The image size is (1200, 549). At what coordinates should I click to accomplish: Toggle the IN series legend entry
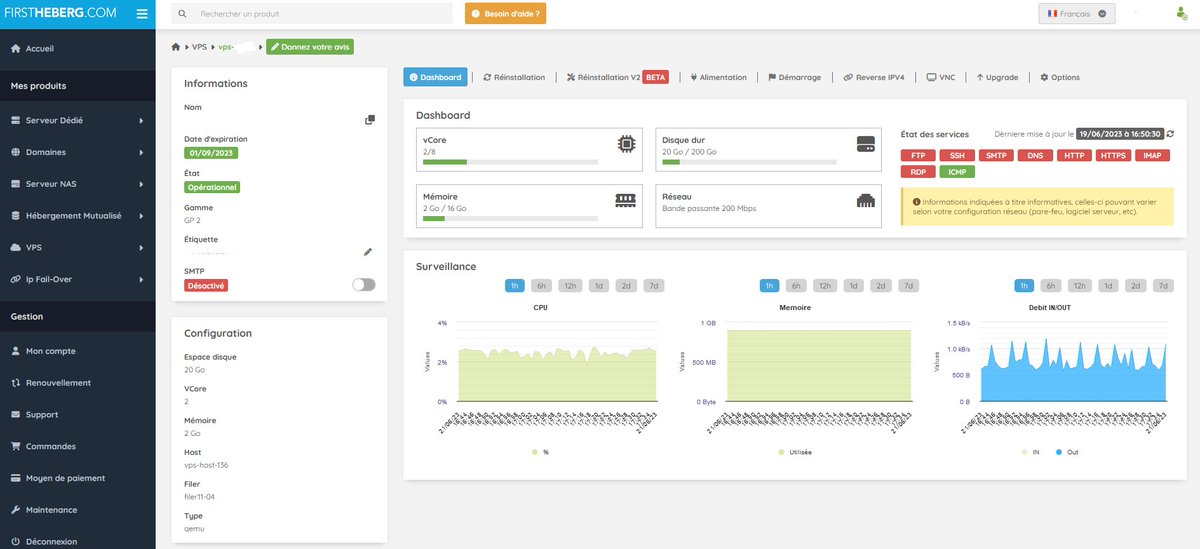point(1029,452)
